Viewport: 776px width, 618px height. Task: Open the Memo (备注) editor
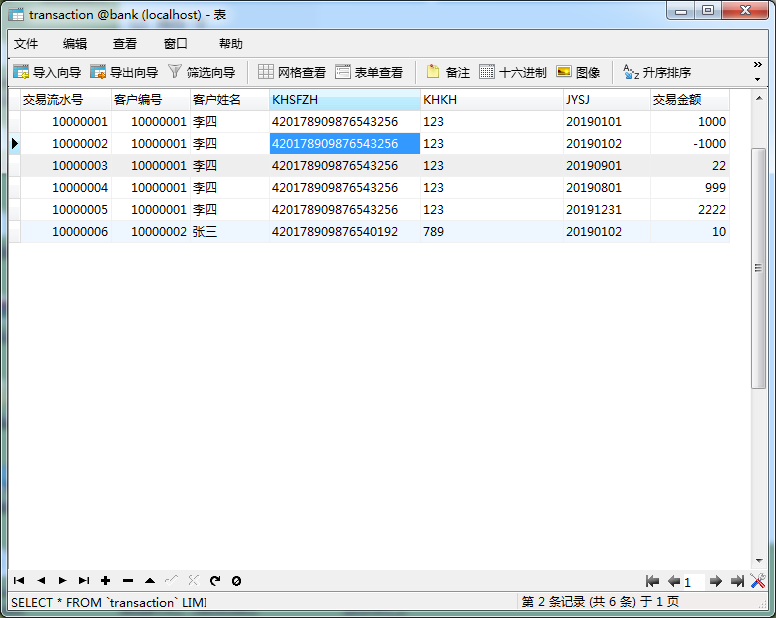[448, 72]
